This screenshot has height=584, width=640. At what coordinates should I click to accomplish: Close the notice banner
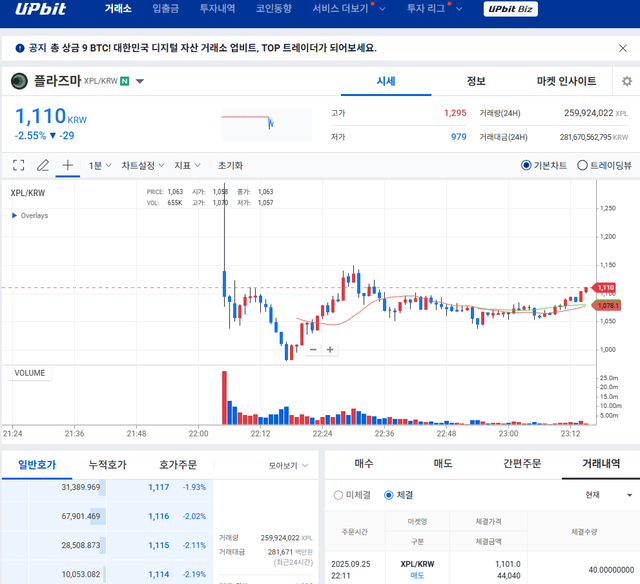[623, 48]
